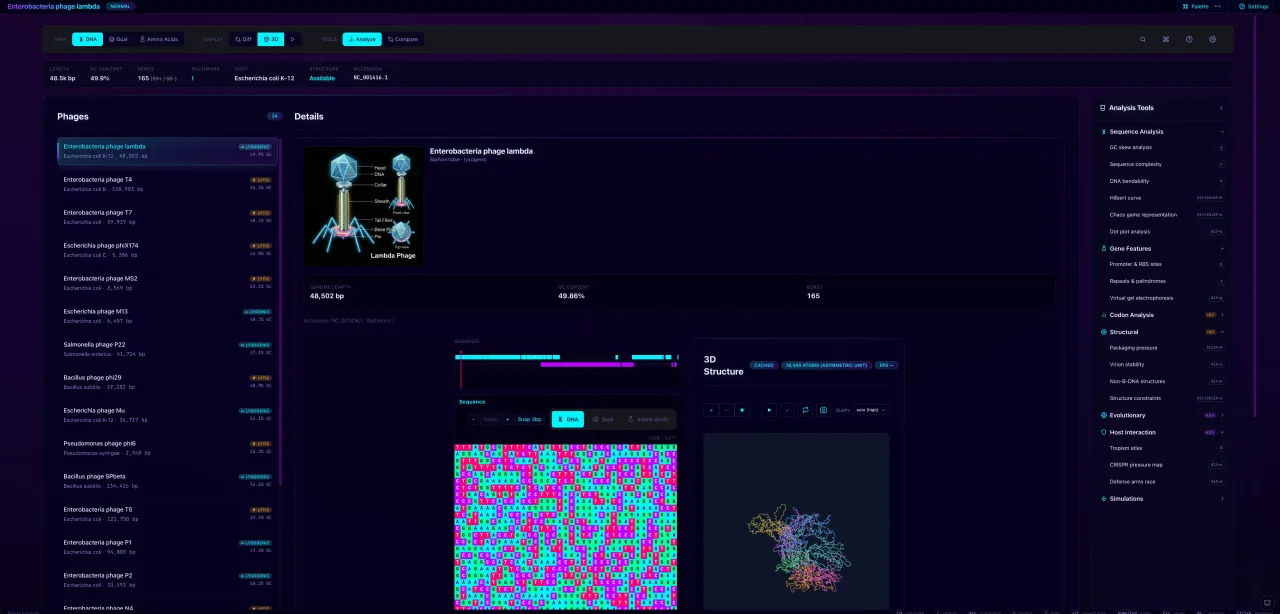1280x614 pixels.
Task: Expand the Evolutionary section
Action: 1162,415
